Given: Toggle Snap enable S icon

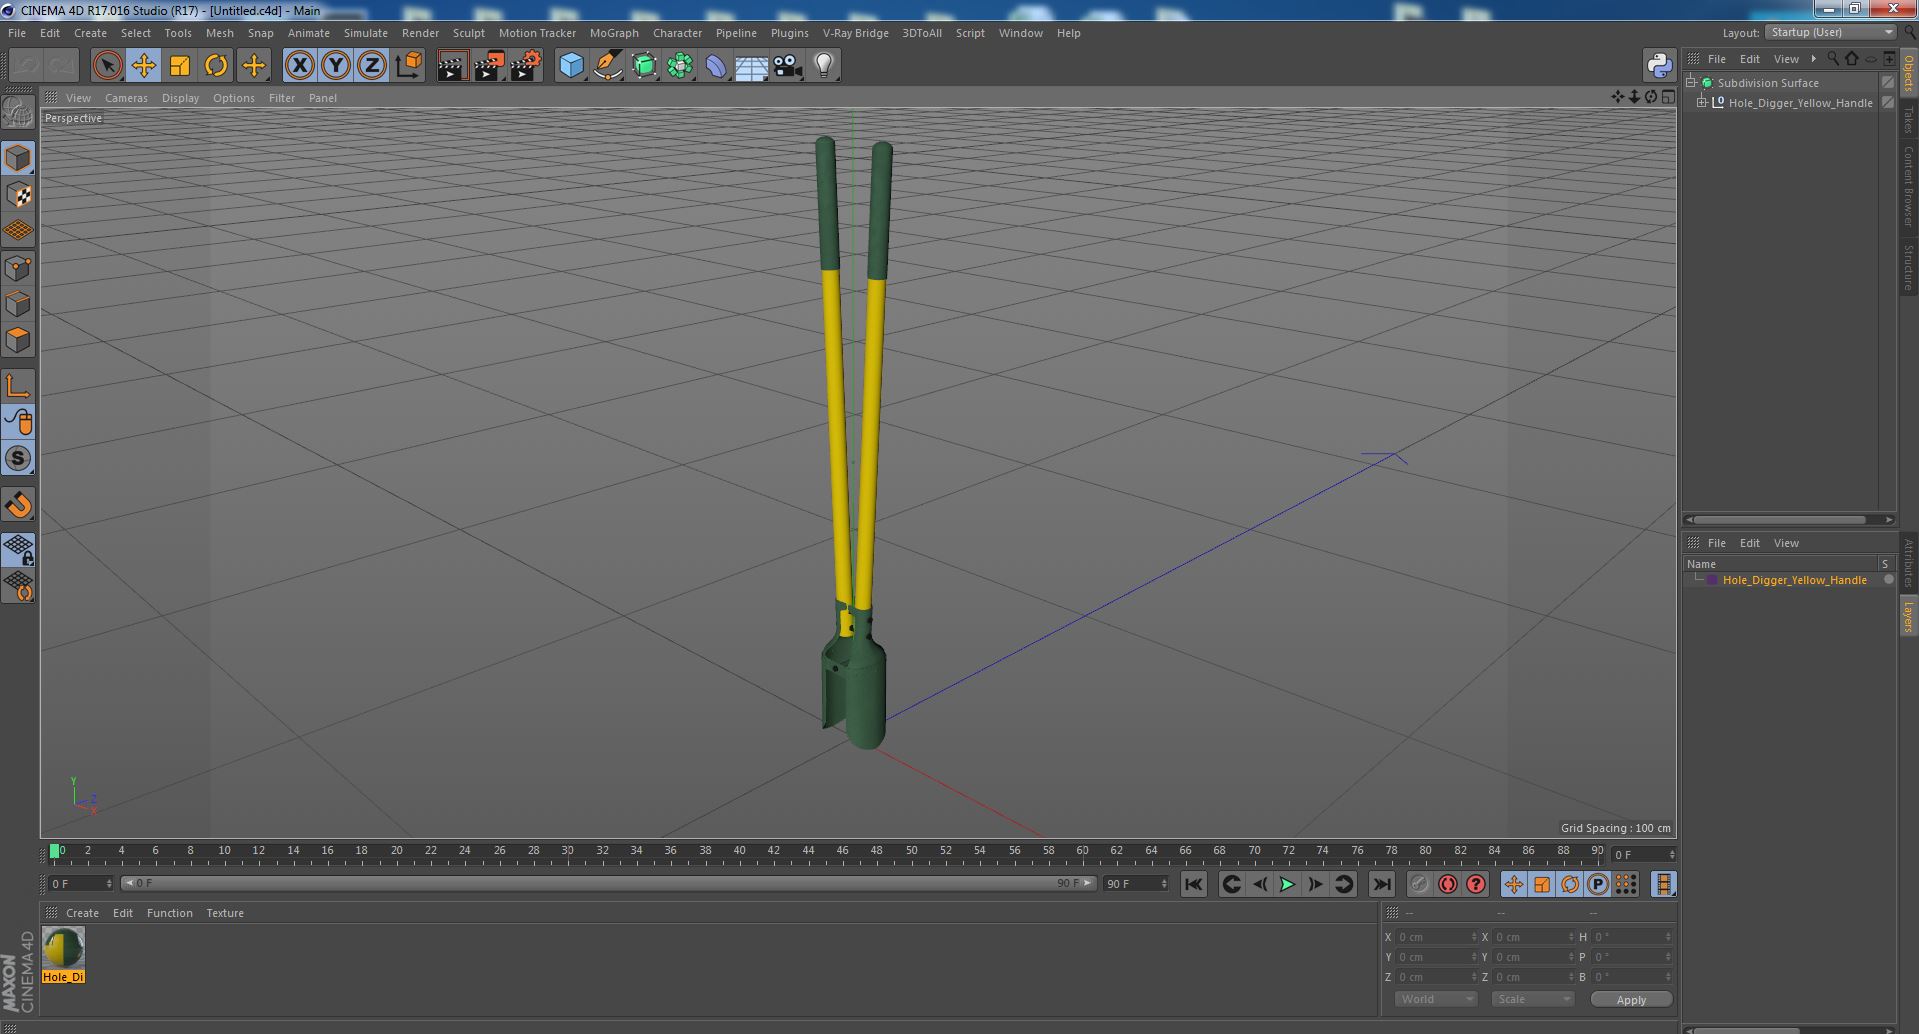Looking at the screenshot, I should 18,458.
